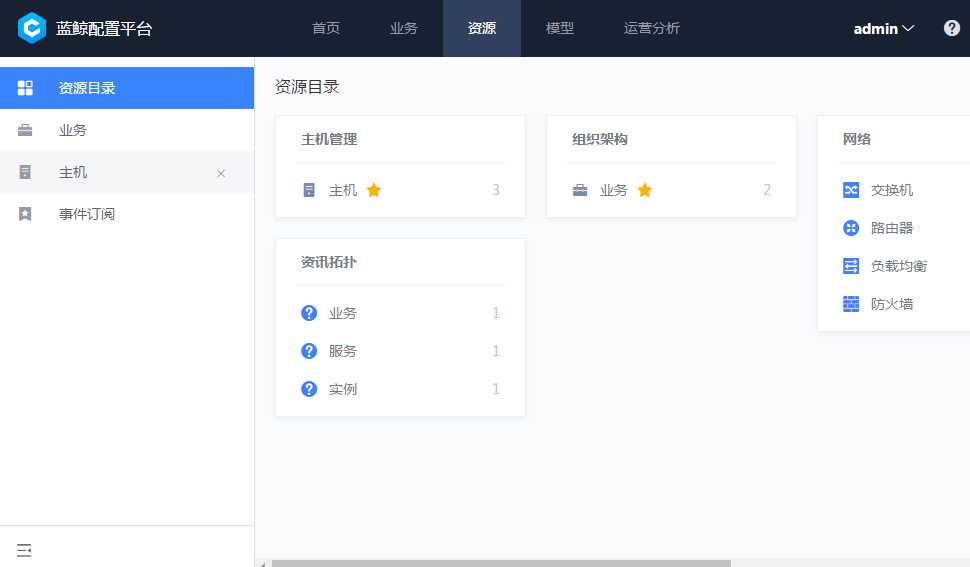Click the question icon beside 服务
The height and width of the screenshot is (567, 970).
pos(309,351)
